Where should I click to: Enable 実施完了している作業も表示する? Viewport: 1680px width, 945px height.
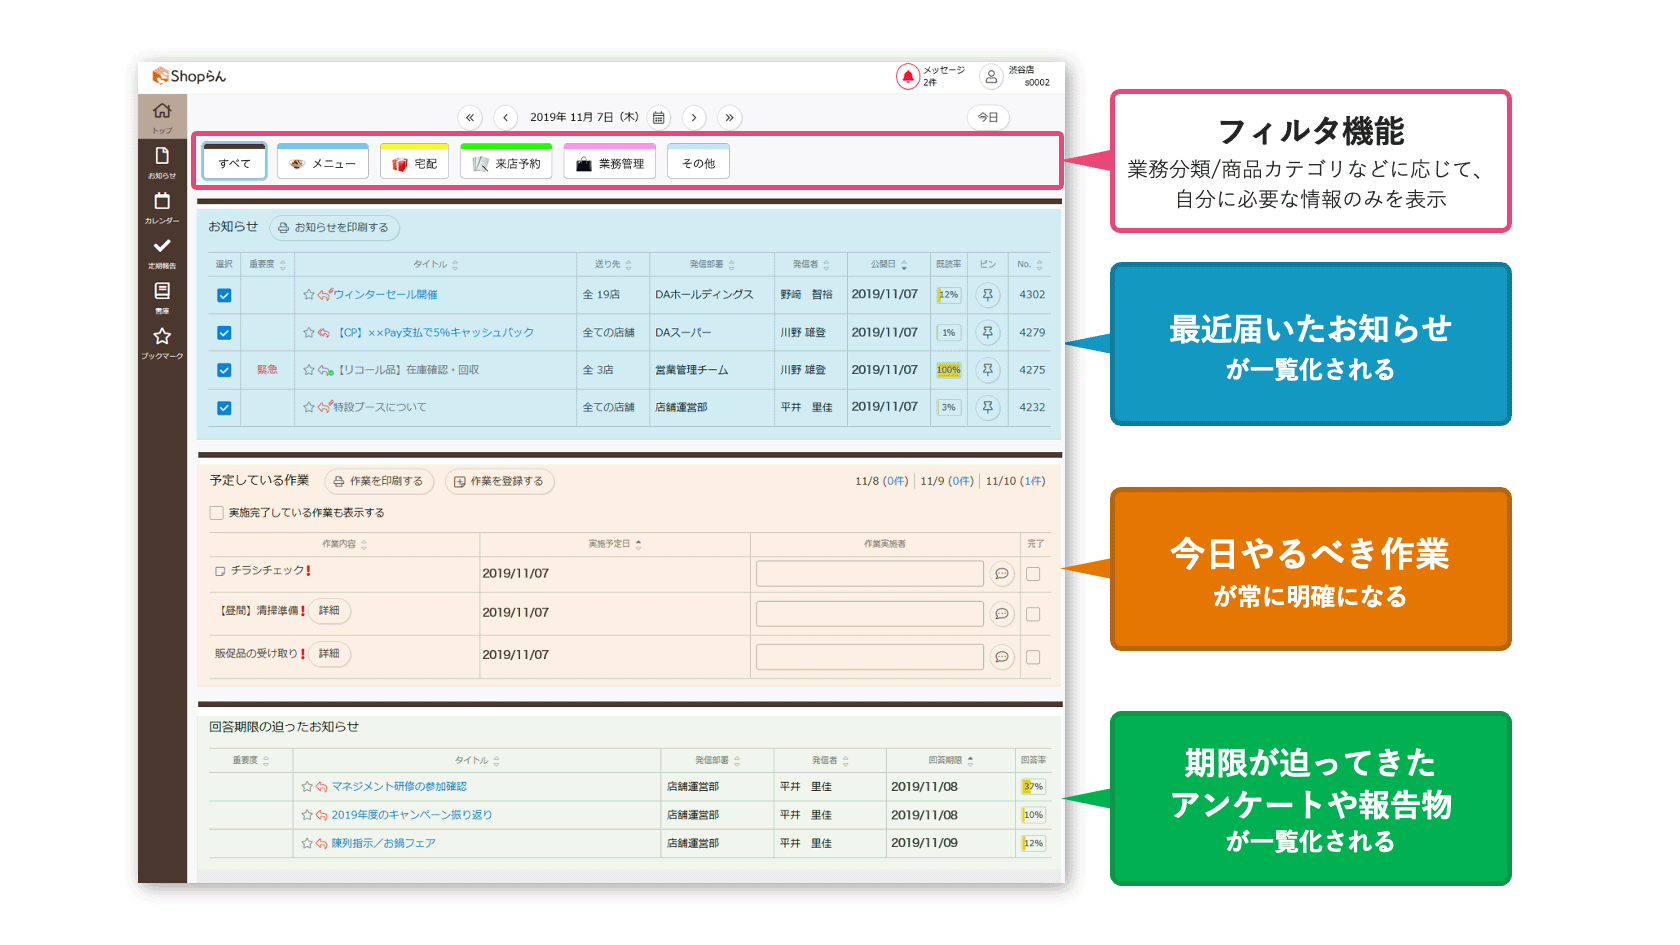pos(216,512)
